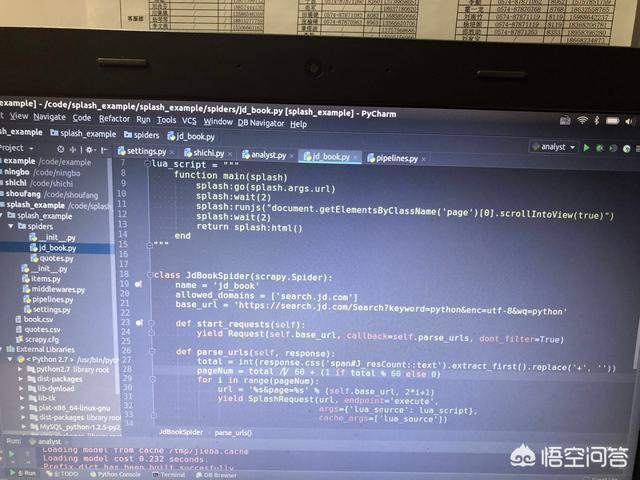
Task: Hide the Project tool window
Action: coord(104,150)
